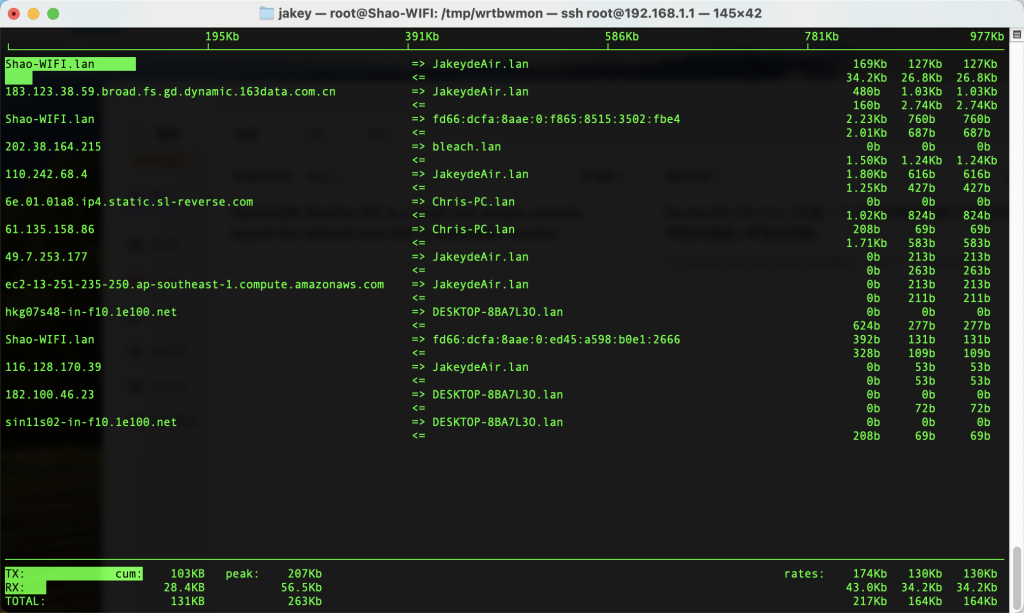The height and width of the screenshot is (613, 1024).
Task: Click the ec2 amazonaws.com hostname row
Action: click(x=194, y=285)
